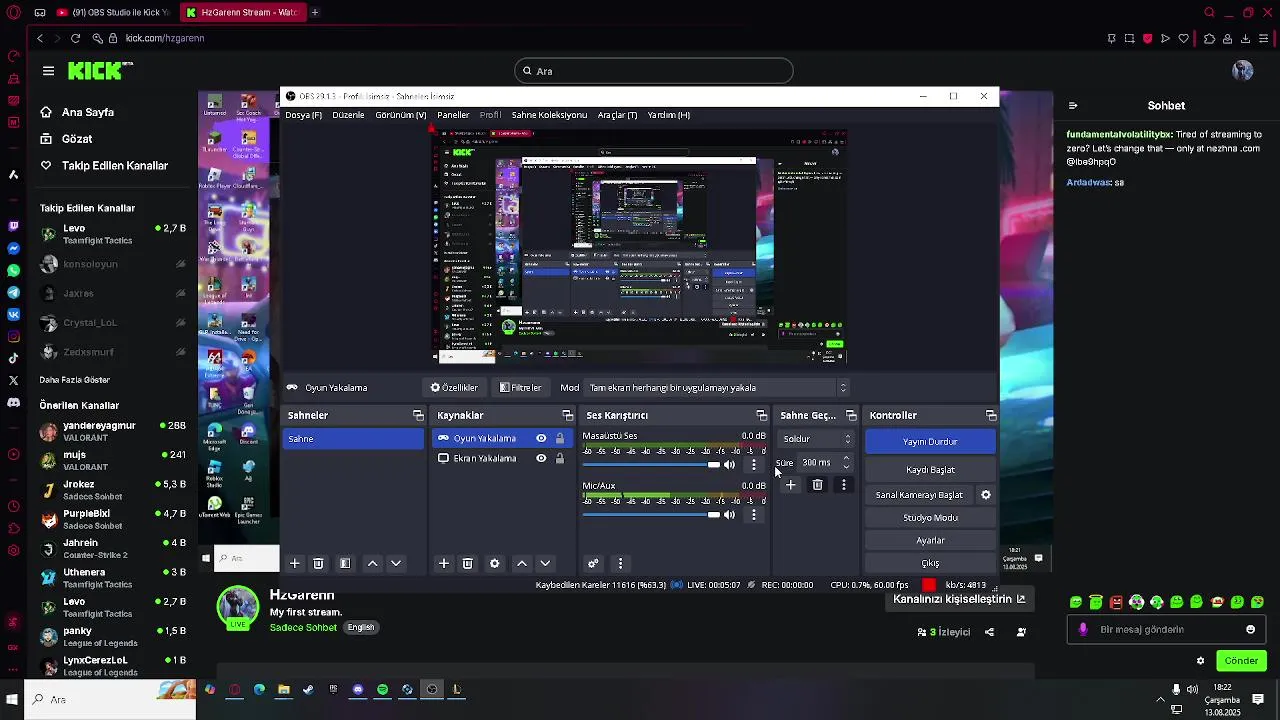Open the Düzenle menu in OBS

(x=348, y=115)
